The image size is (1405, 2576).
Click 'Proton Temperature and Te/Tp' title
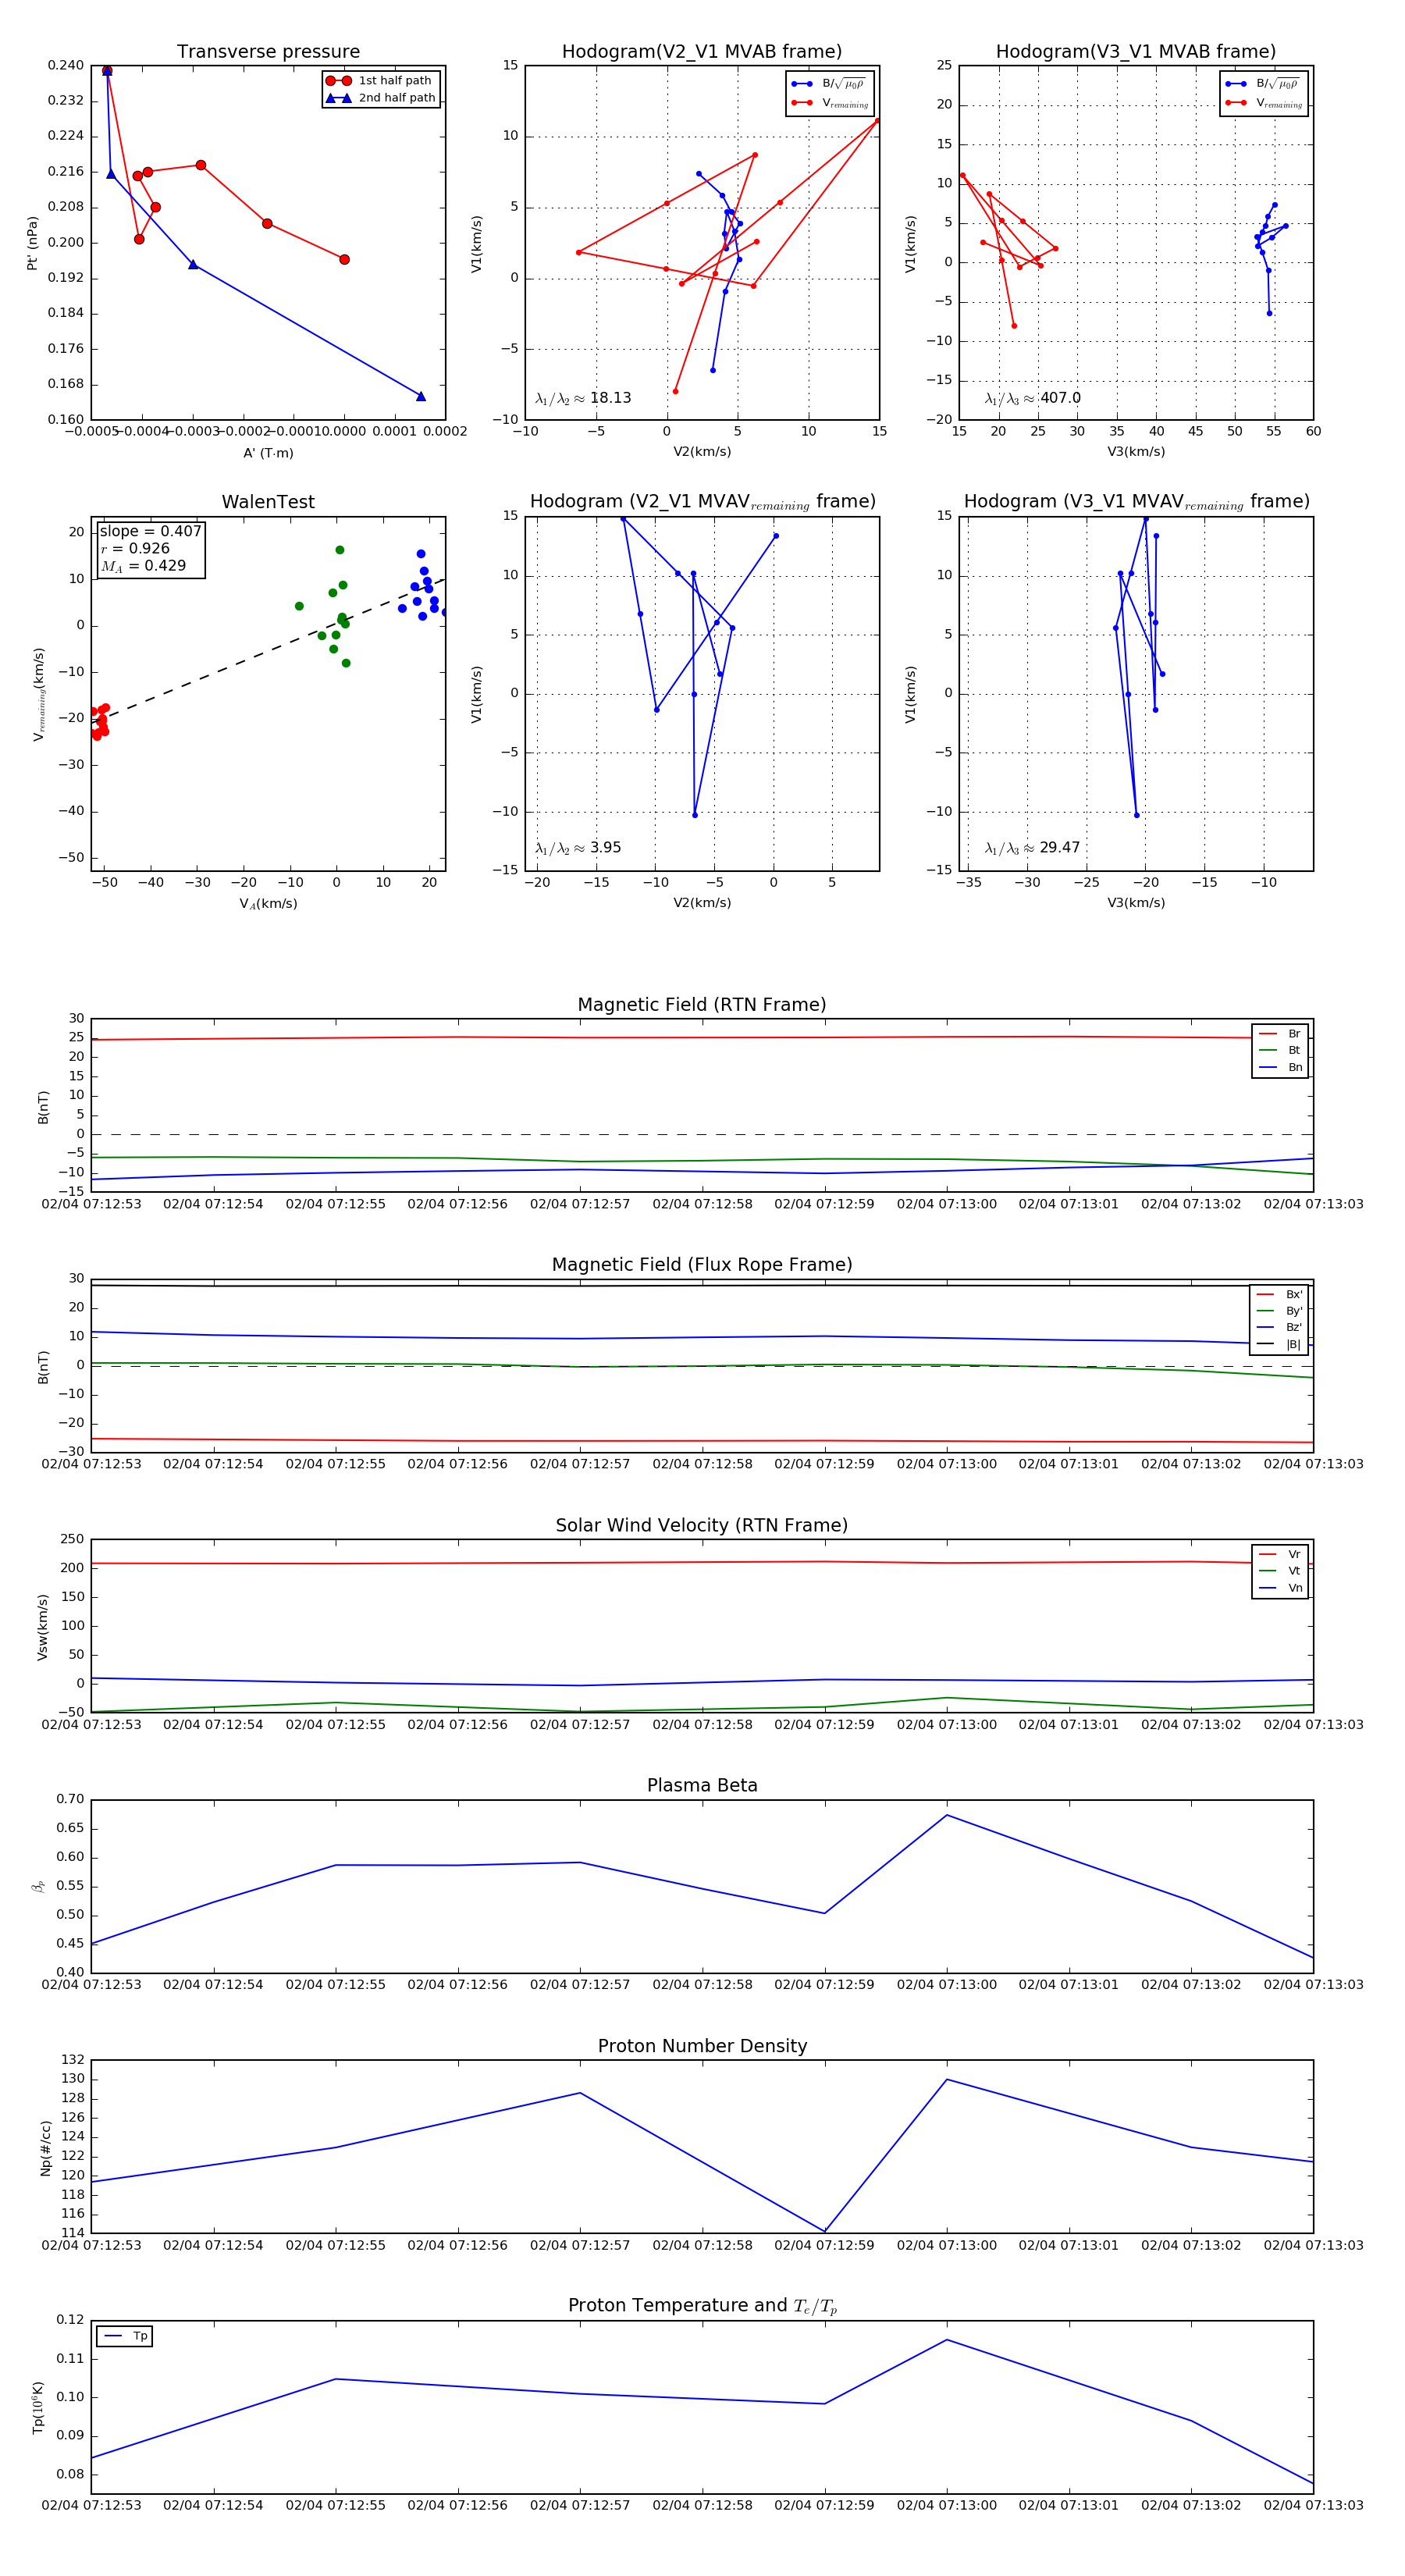pos(702,2306)
